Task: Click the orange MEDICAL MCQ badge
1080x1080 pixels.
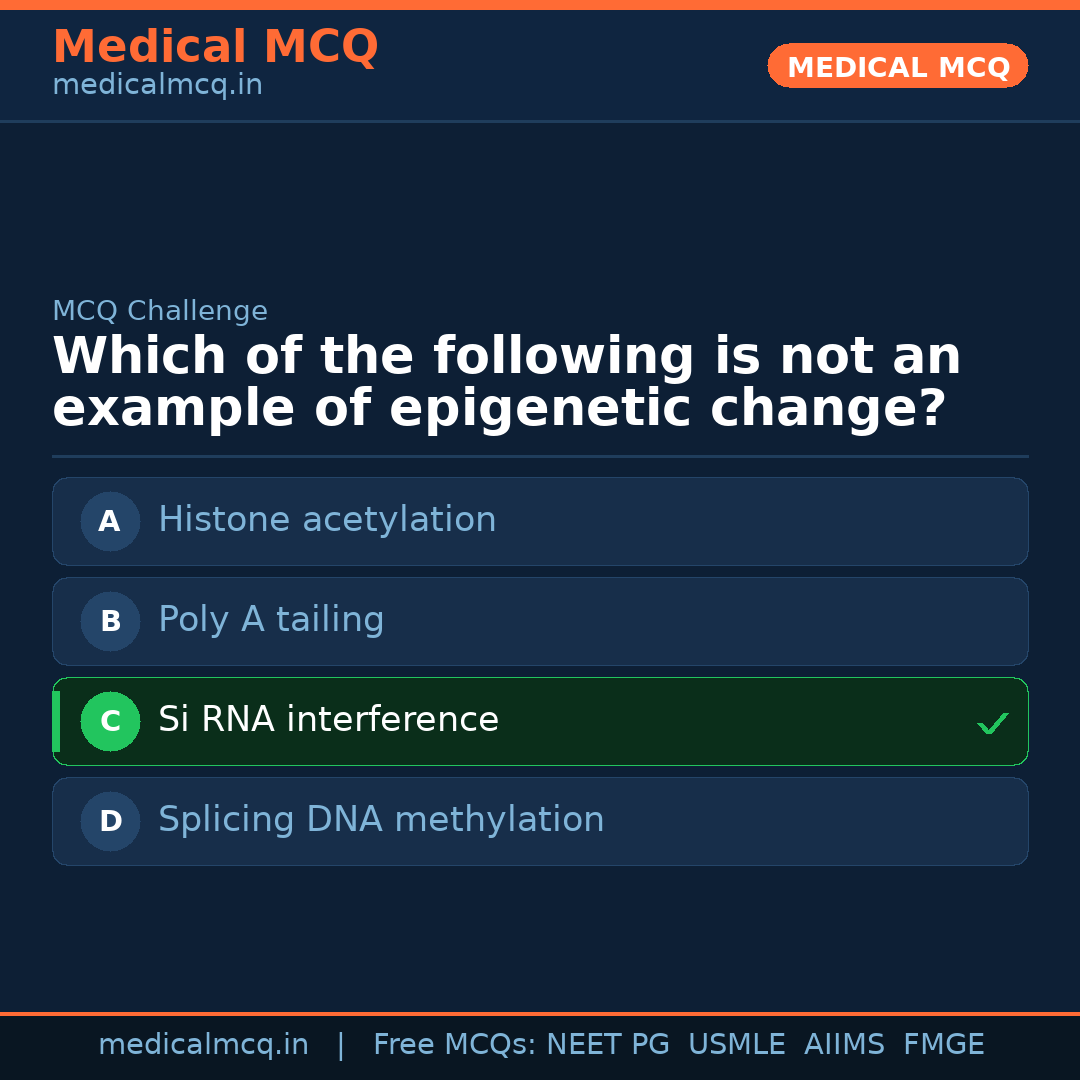Action: [x=897, y=67]
